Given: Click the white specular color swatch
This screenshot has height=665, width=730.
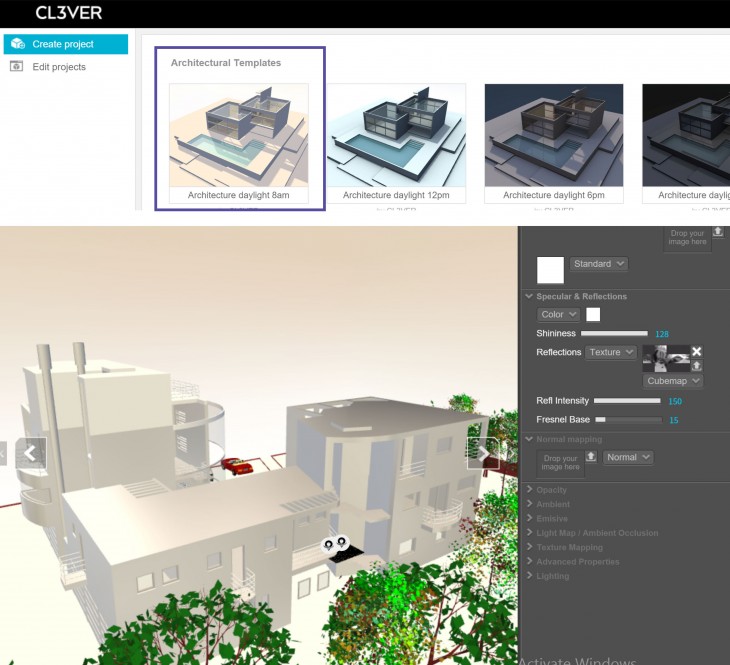Looking at the screenshot, I should (x=593, y=314).
